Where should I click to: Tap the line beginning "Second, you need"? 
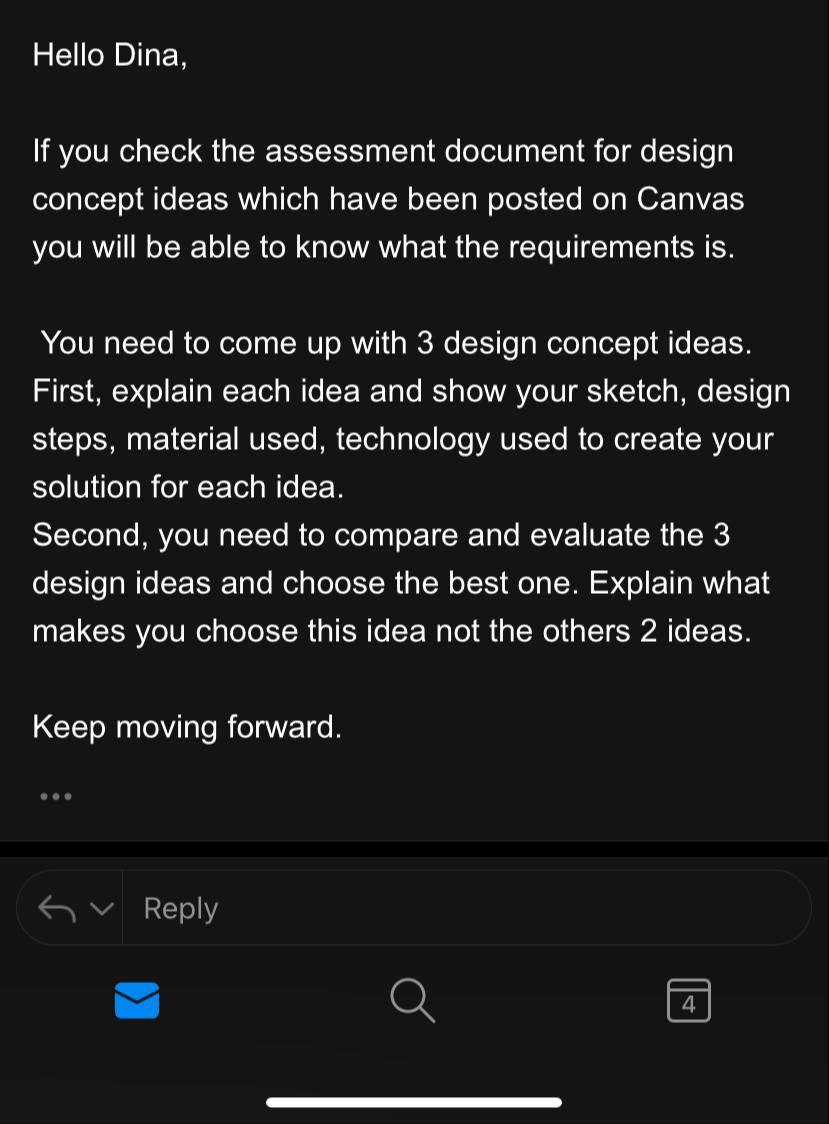(382, 535)
